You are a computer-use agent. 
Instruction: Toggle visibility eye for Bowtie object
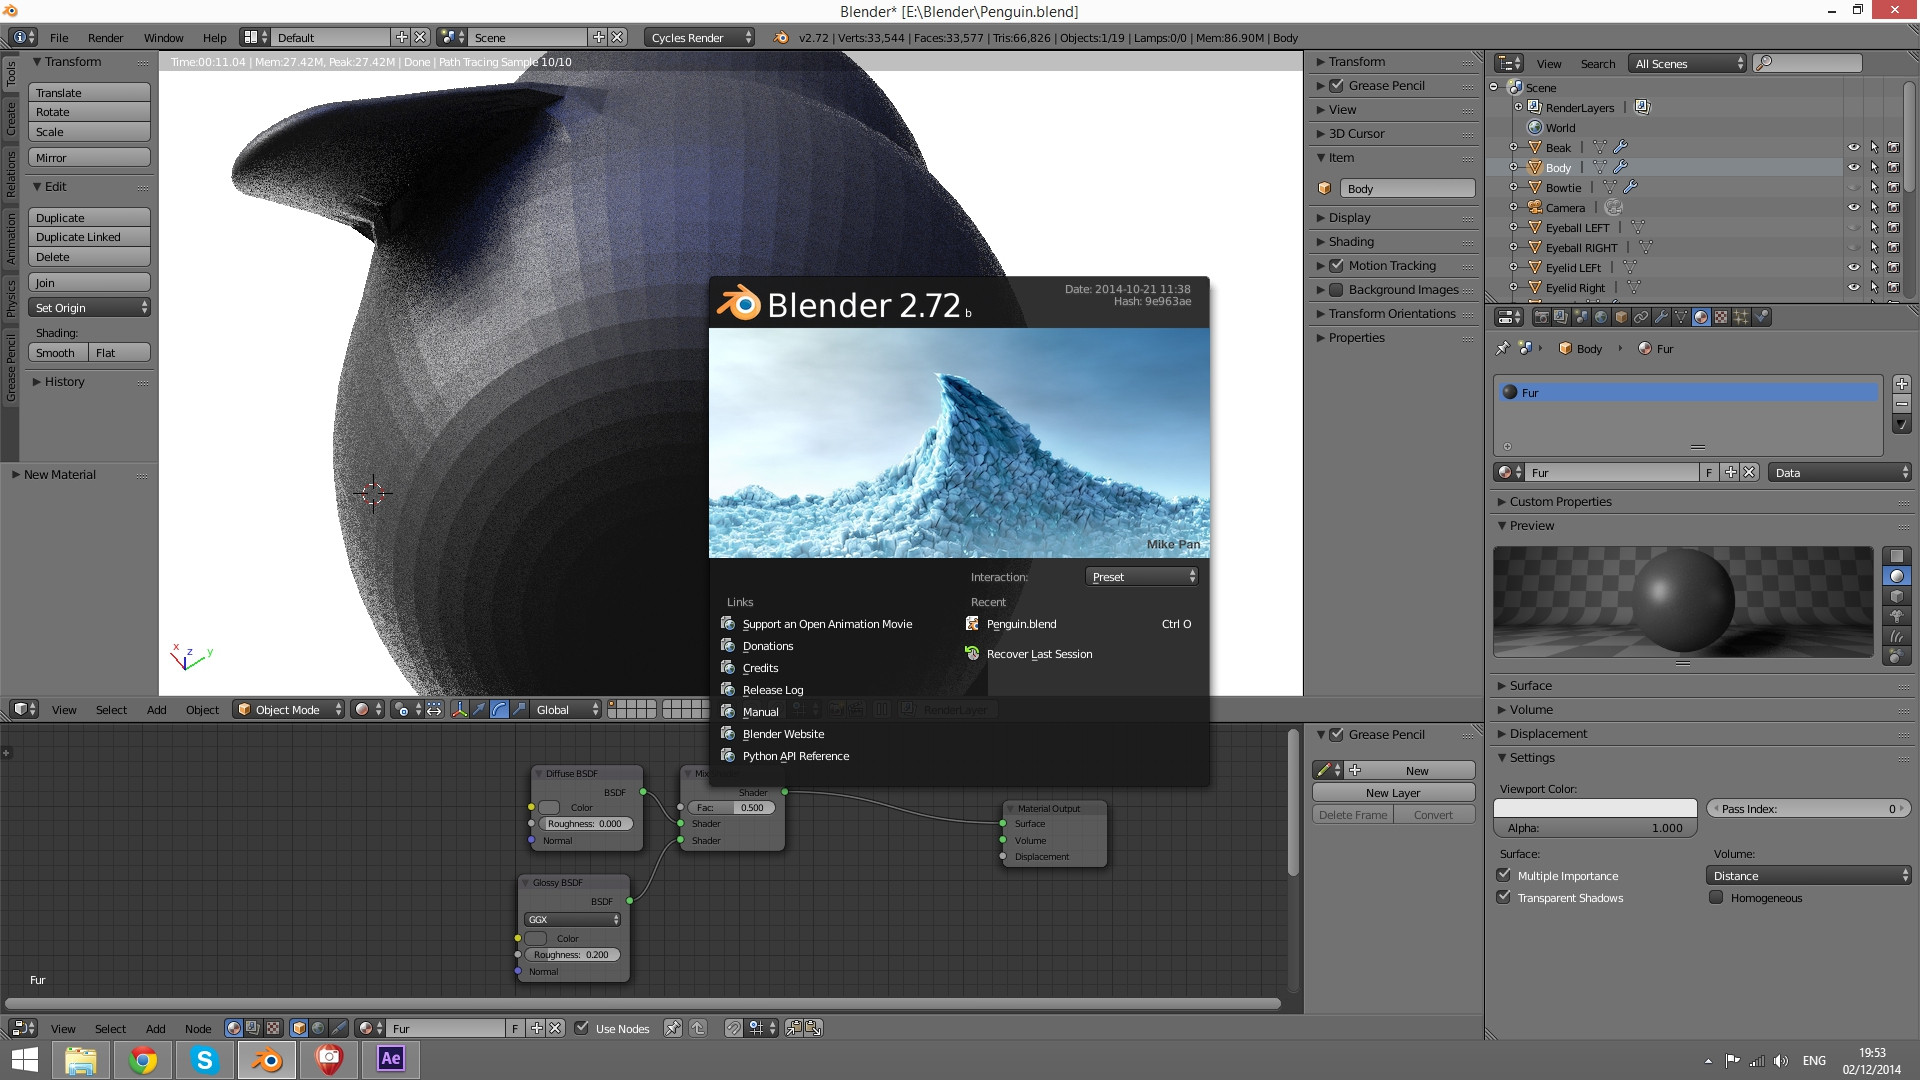[x=1853, y=187]
